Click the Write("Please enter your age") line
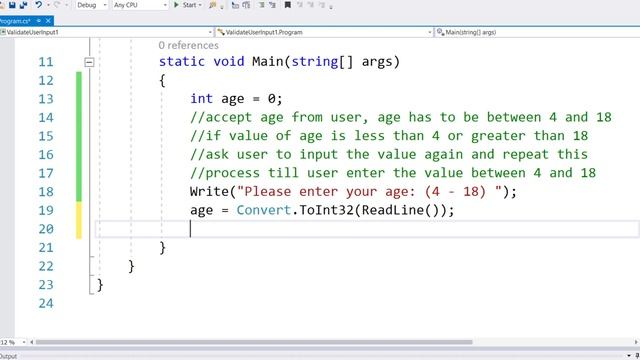The height and width of the screenshot is (360, 640). pyautogui.click(x=353, y=192)
